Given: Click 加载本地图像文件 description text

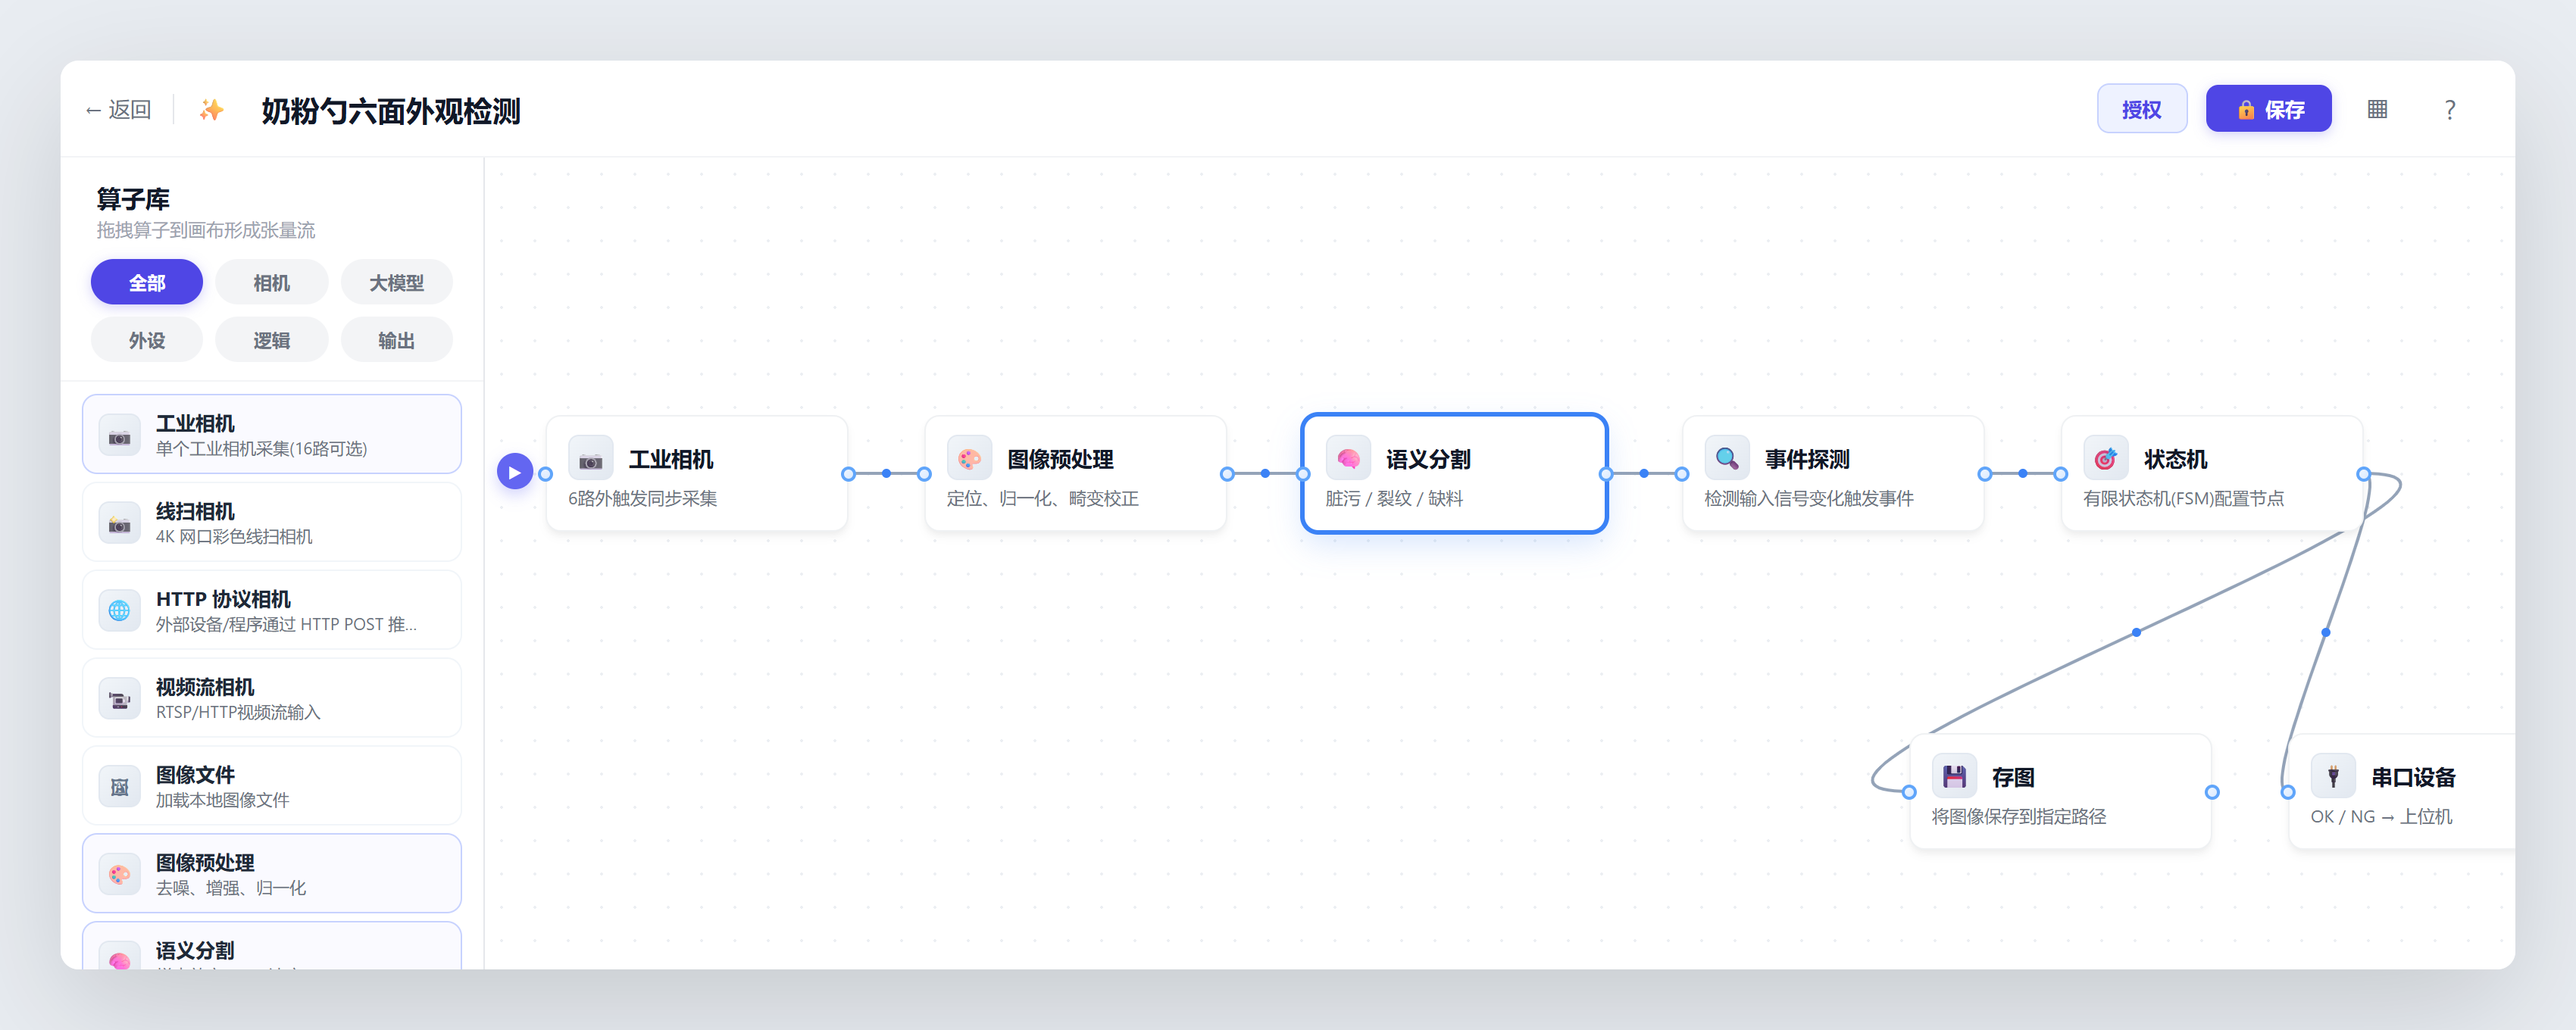Looking at the screenshot, I should coord(222,800).
